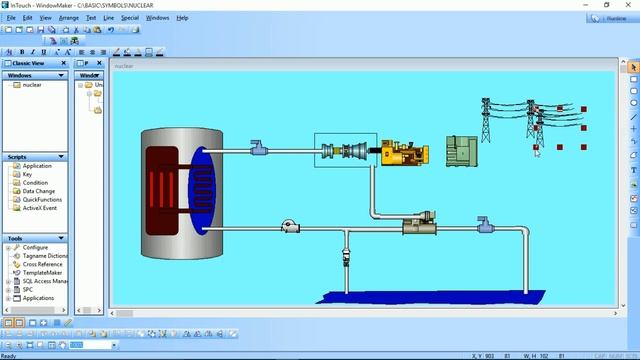Open the Text menu
This screenshot has height=360, width=640.
(x=91, y=18)
